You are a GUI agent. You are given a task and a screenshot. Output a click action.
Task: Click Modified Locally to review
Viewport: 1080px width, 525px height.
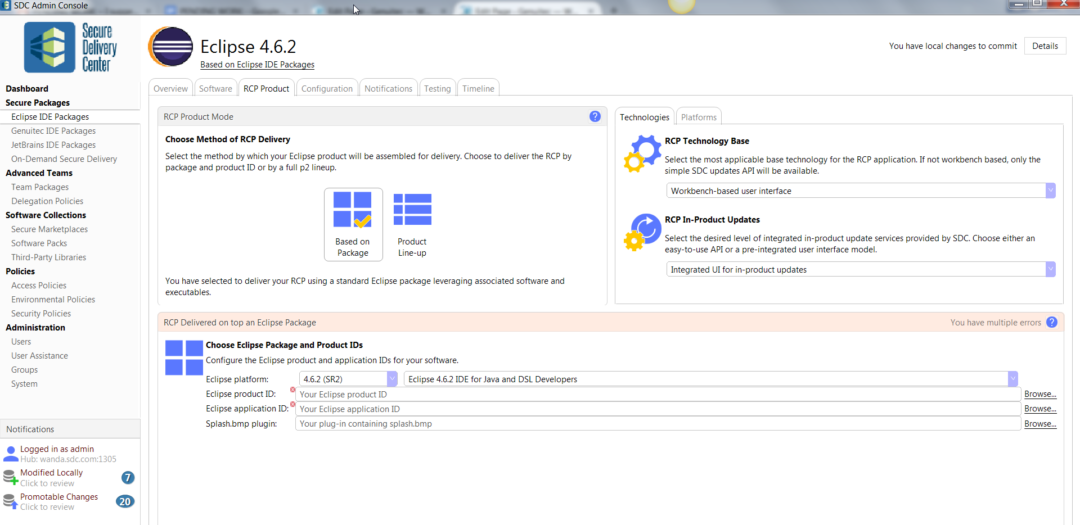click(x=51, y=477)
